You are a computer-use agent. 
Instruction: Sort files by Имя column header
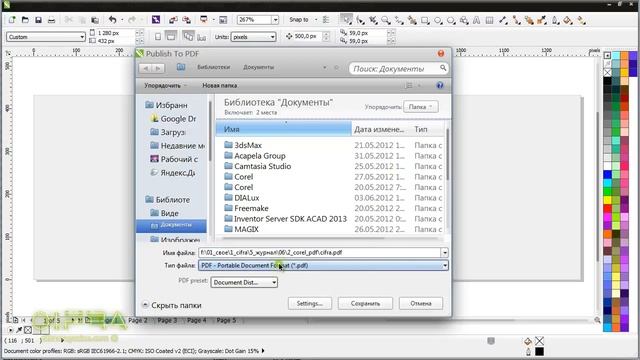tap(284, 129)
